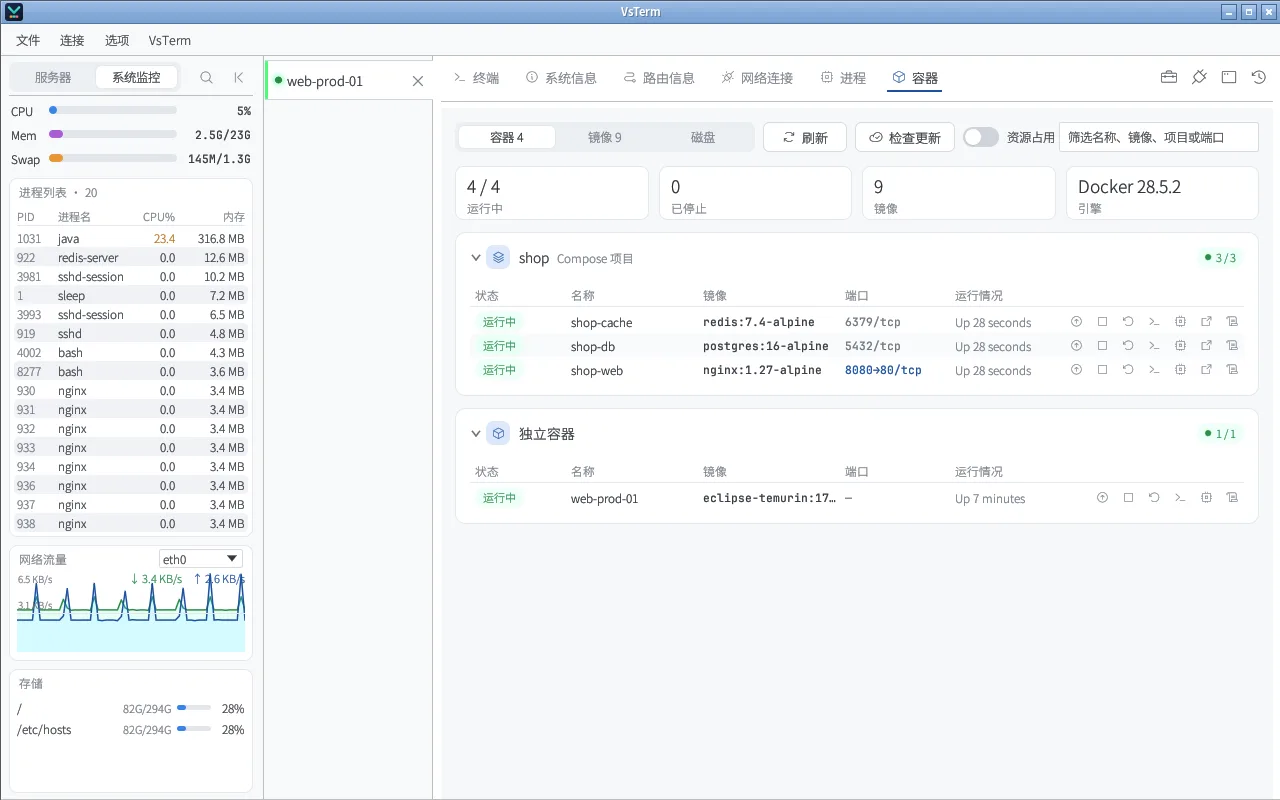This screenshot has width=1280, height=800.
Task: Click the 检查更新 button
Action: coord(905,137)
